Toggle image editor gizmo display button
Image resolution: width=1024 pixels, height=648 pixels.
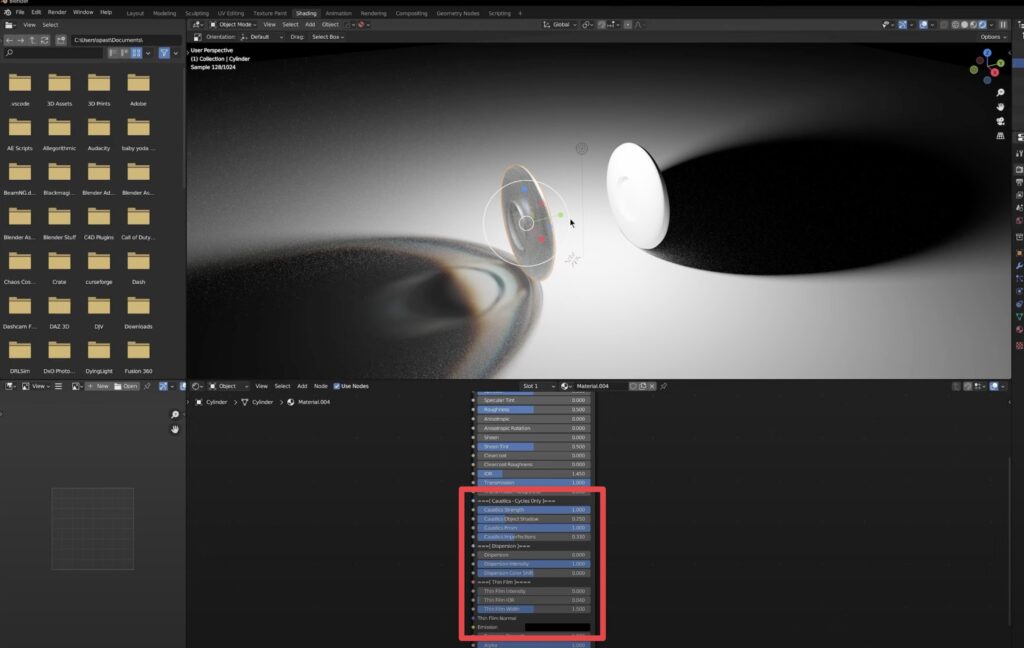163,386
